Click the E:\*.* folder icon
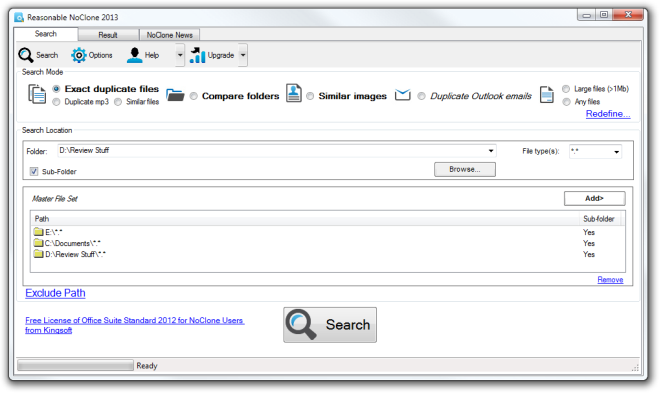The height and width of the screenshot is (393, 660). click(x=39, y=232)
